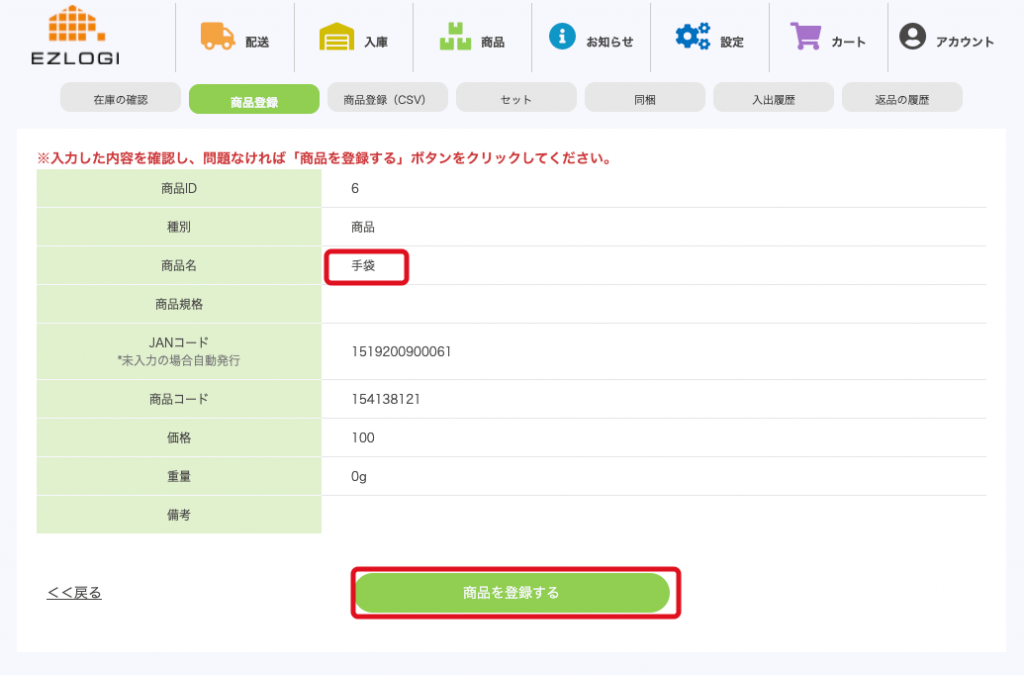Click the orange delivery truck icon
Image resolution: width=1024 pixels, height=675 pixels.
coord(217,37)
